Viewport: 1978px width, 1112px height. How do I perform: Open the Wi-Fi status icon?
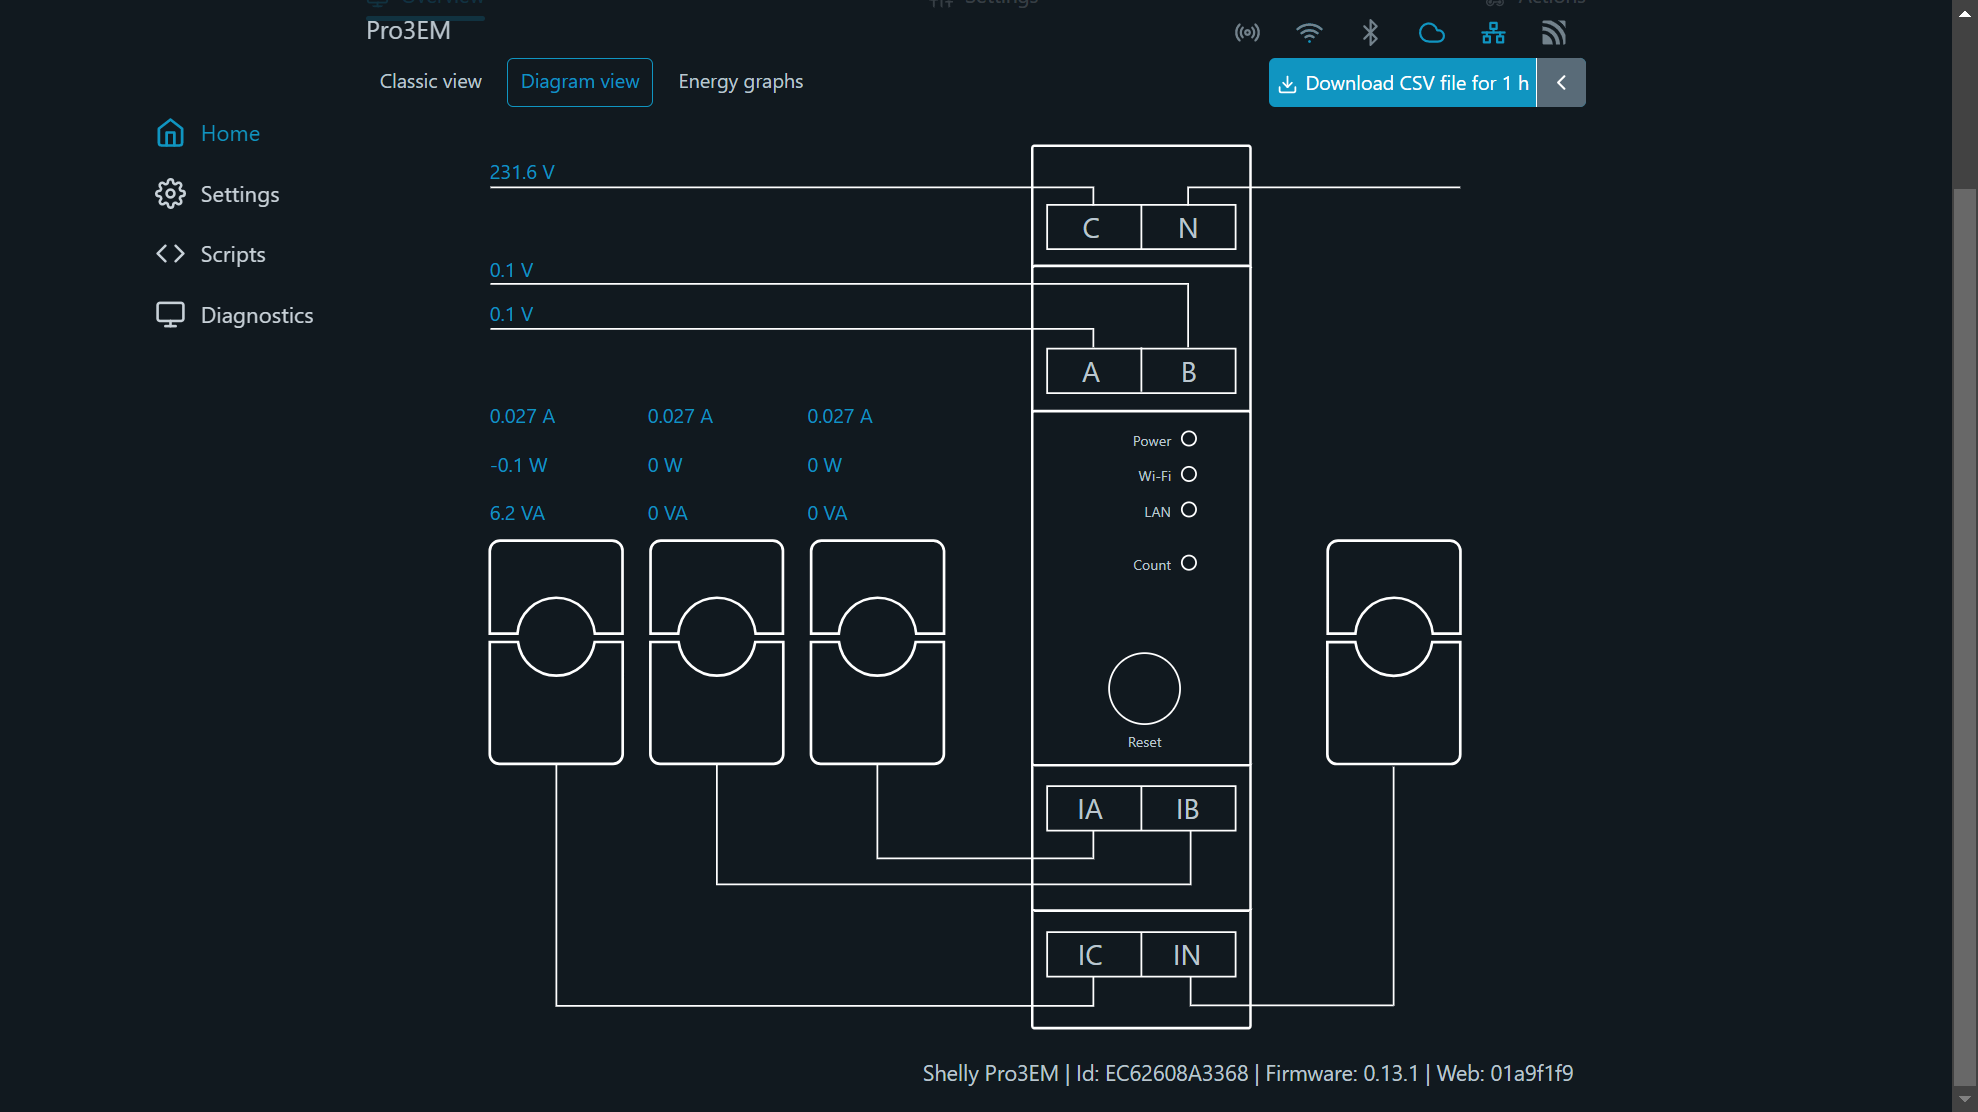tap(1309, 32)
